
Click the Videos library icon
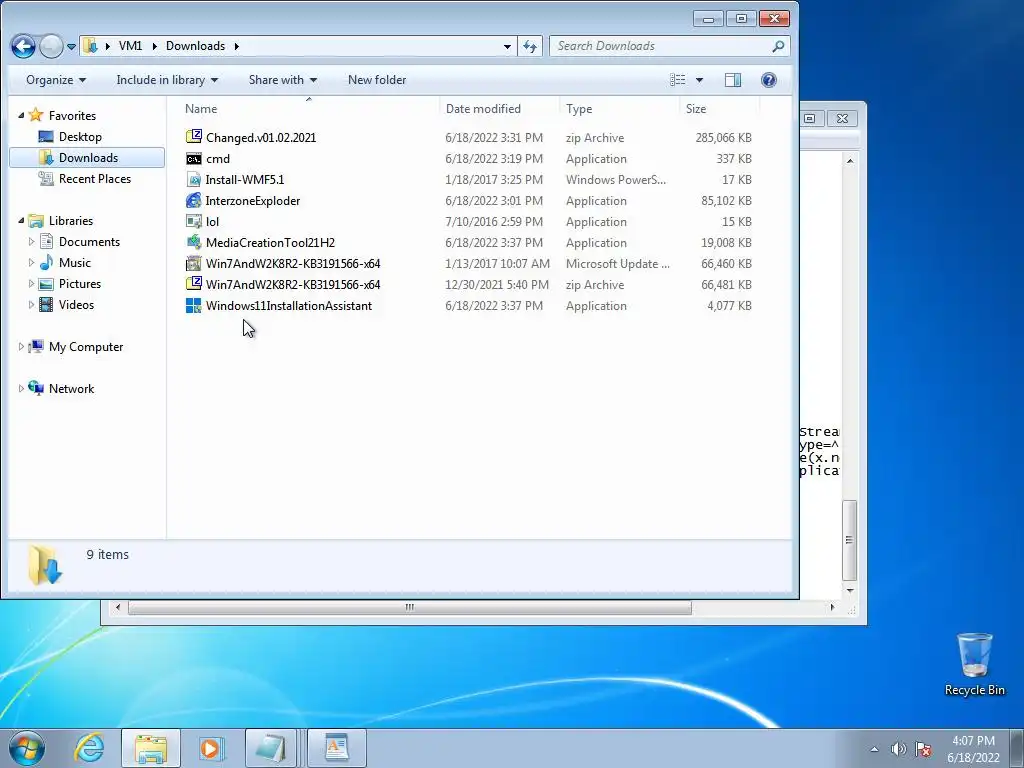pos(46,304)
